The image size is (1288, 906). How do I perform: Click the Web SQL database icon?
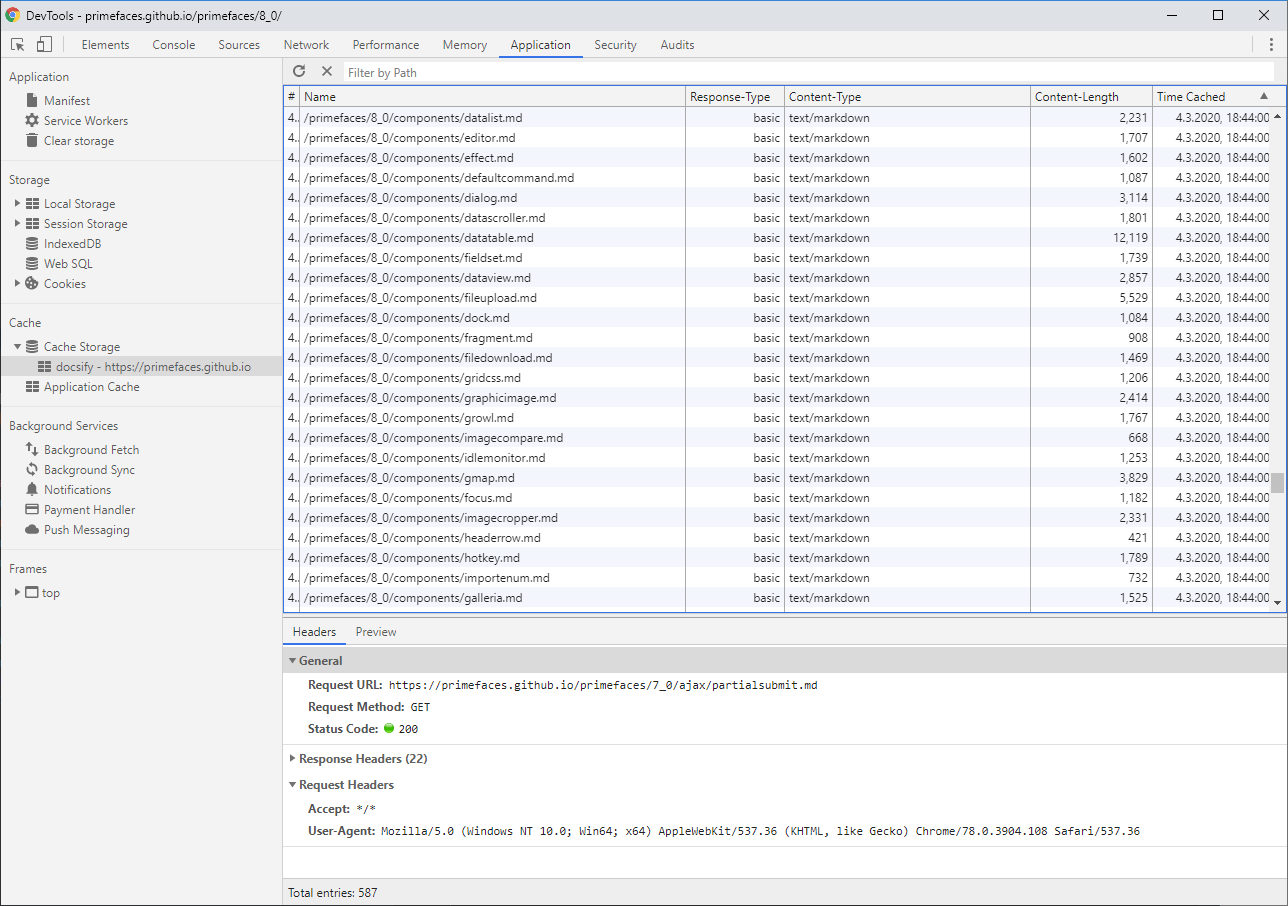(32, 264)
